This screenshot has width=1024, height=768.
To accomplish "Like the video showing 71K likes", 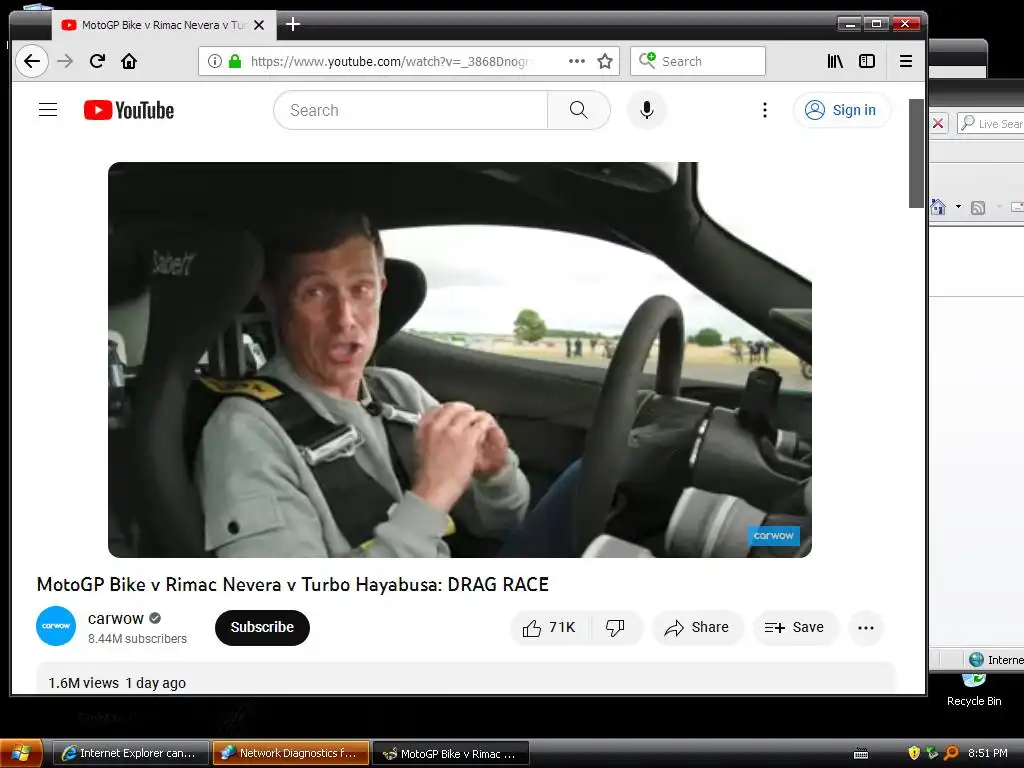I will pos(550,628).
